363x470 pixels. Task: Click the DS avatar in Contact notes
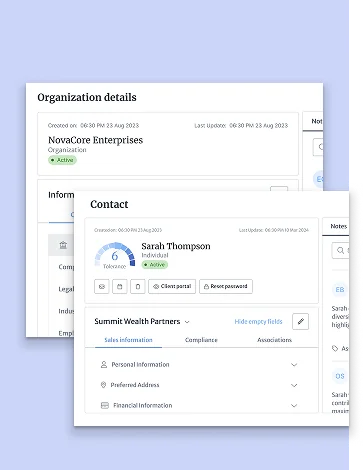pos(340,376)
